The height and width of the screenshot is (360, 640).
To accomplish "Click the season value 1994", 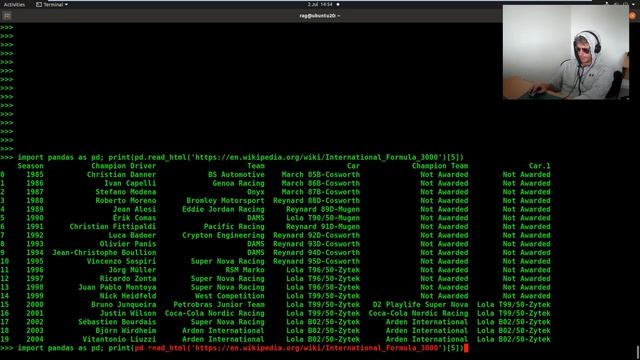I will coord(35,253).
